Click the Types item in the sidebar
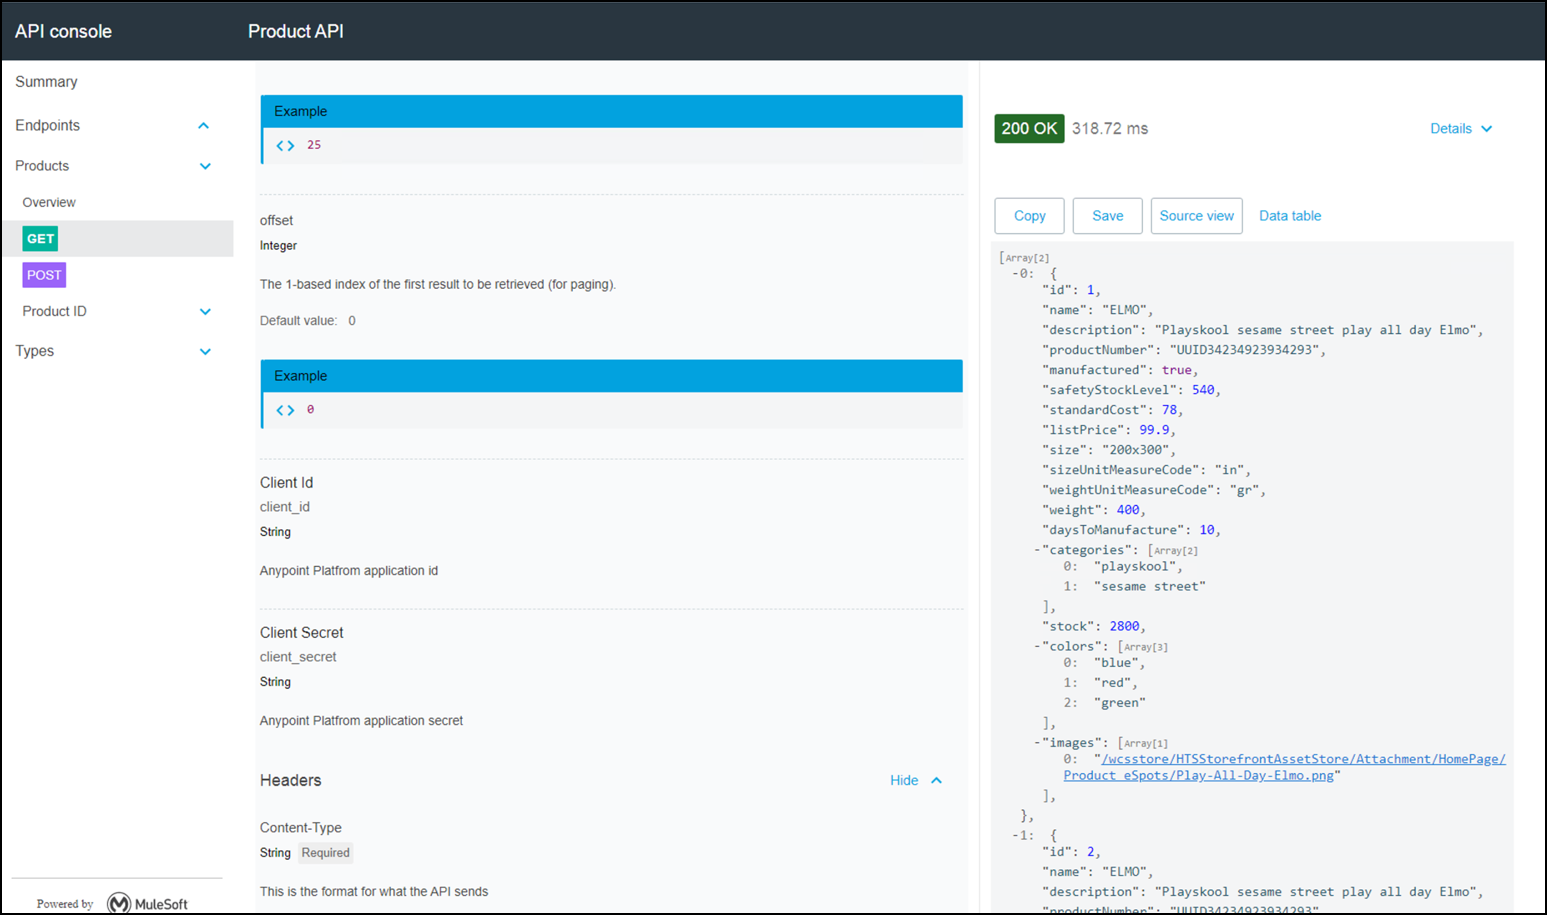 click(x=34, y=352)
